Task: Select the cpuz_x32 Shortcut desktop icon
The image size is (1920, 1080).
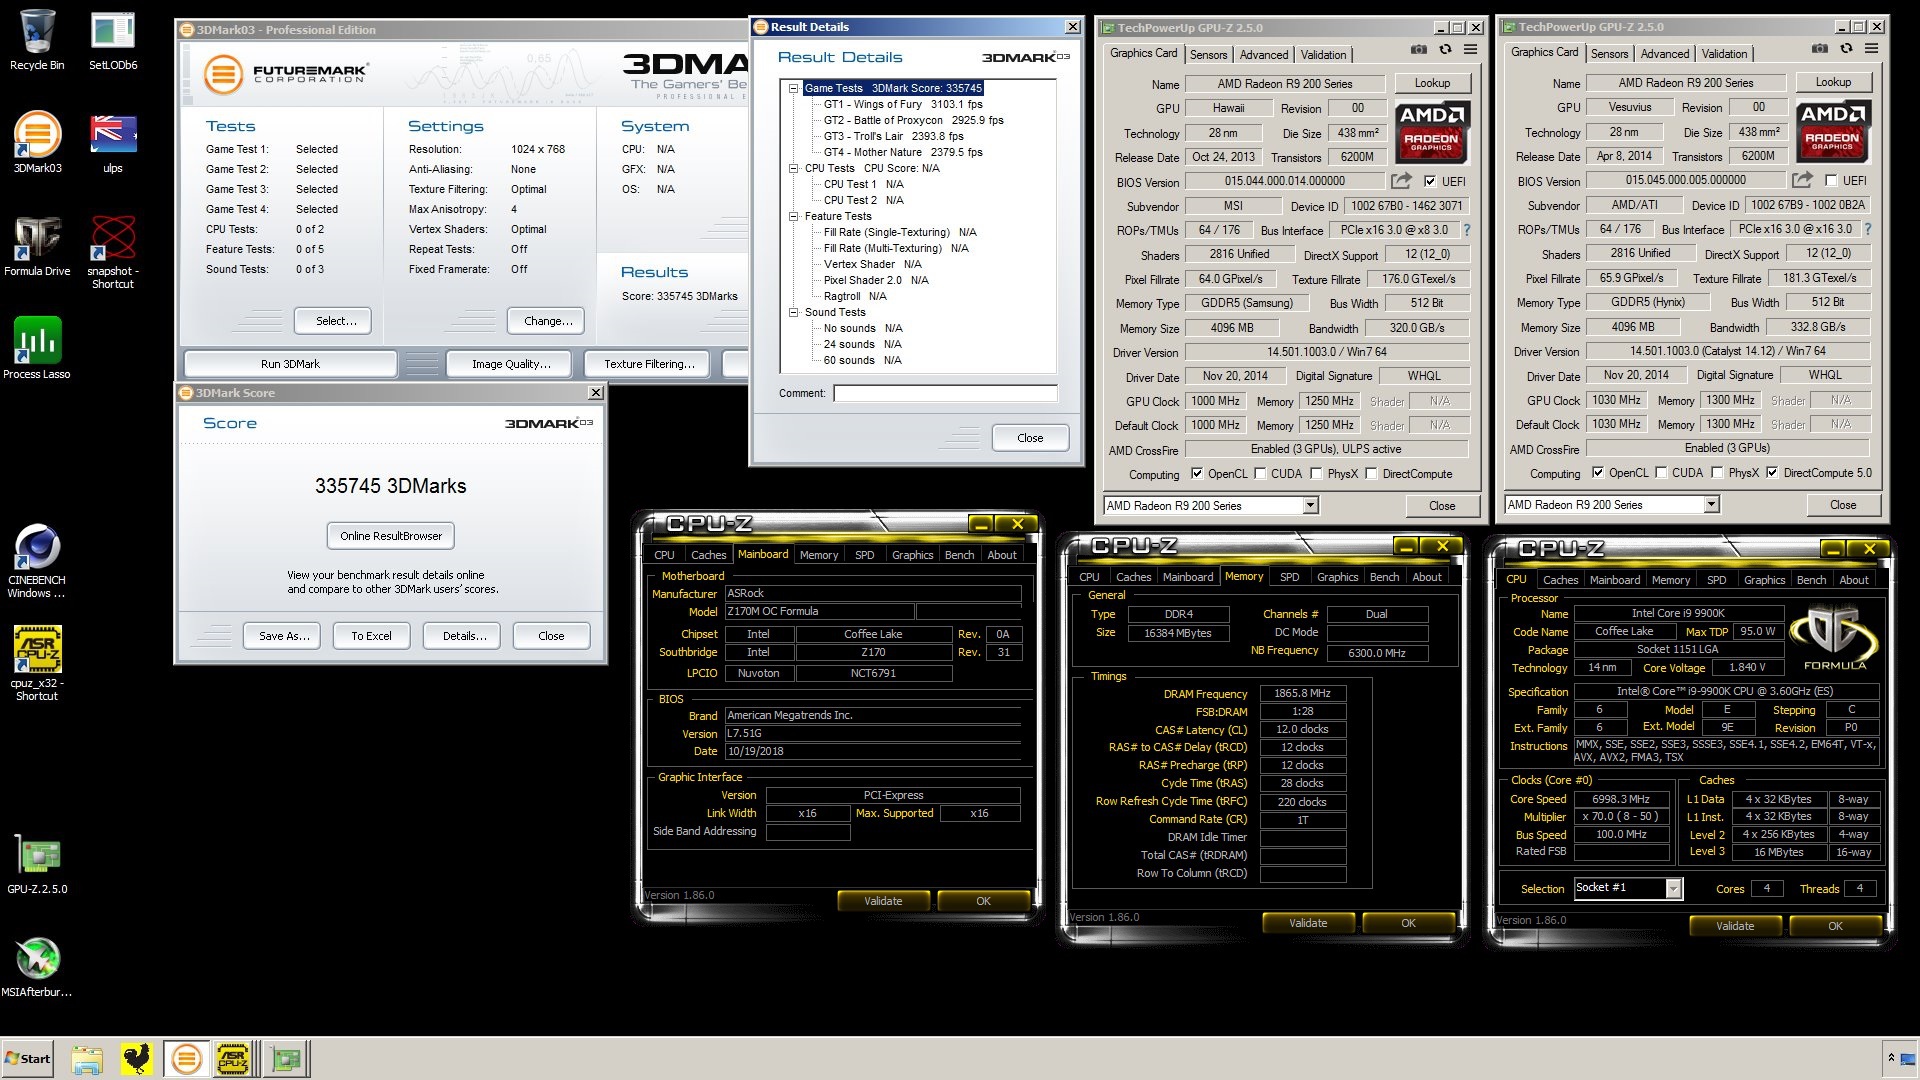Action: (x=37, y=664)
